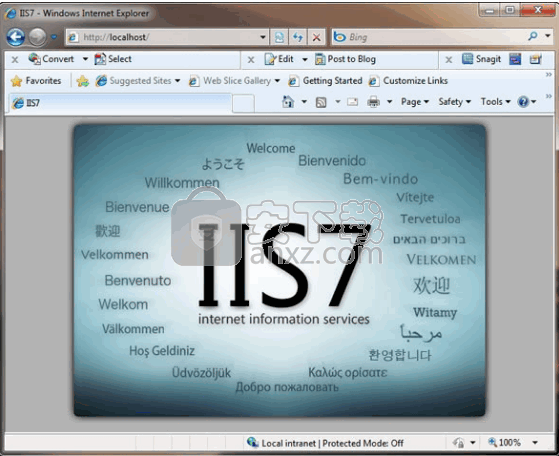559x456 pixels.
Task: Click the Snagit capture button
Action: [x=482, y=59]
